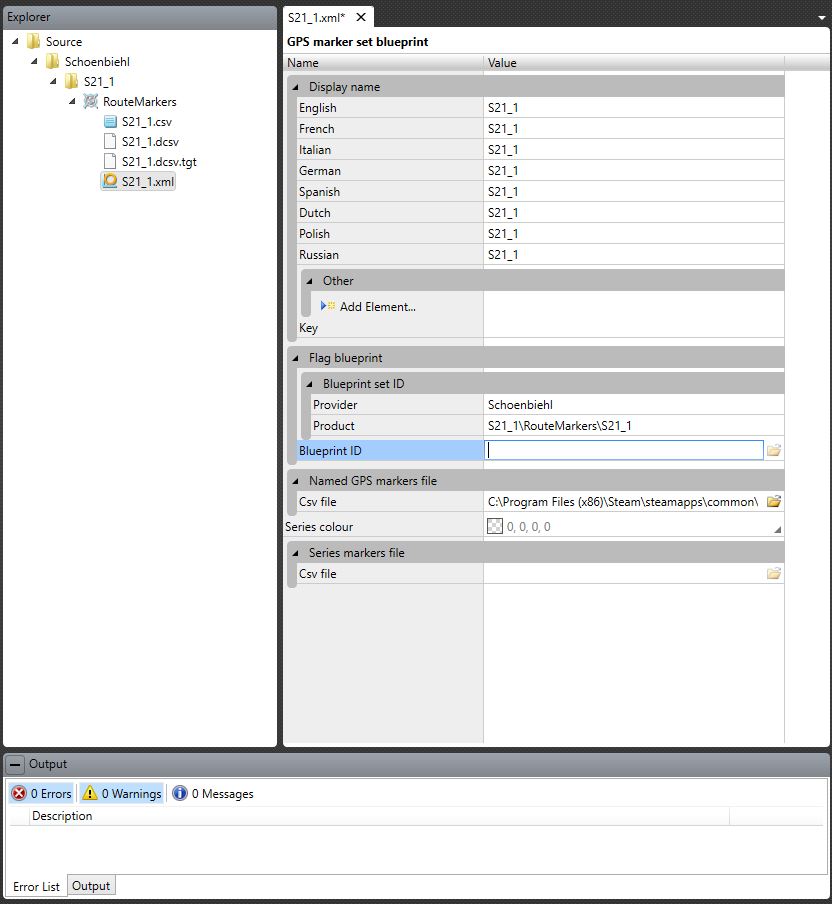Collapse the Schoenbiehl tree node
832x904 pixels.
34,61
